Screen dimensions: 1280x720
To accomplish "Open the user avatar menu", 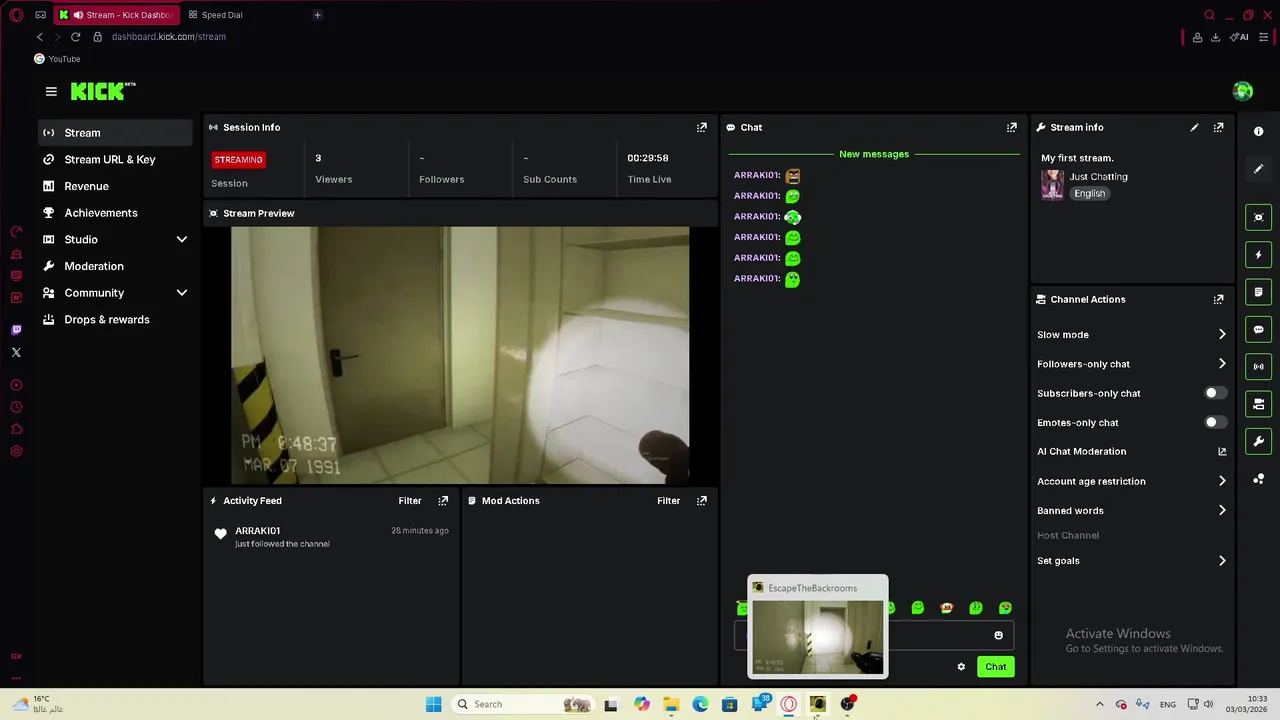I will tap(1243, 91).
